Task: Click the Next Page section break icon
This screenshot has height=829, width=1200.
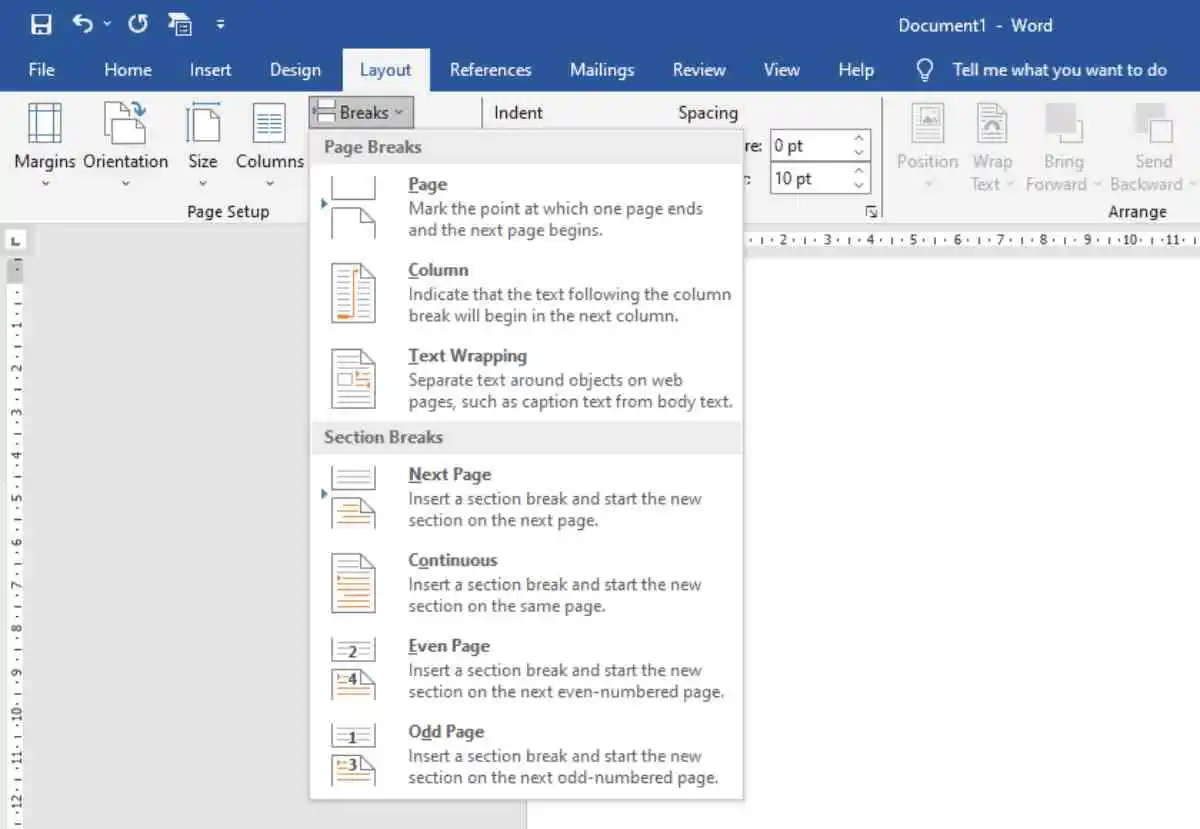Action: pos(353,497)
